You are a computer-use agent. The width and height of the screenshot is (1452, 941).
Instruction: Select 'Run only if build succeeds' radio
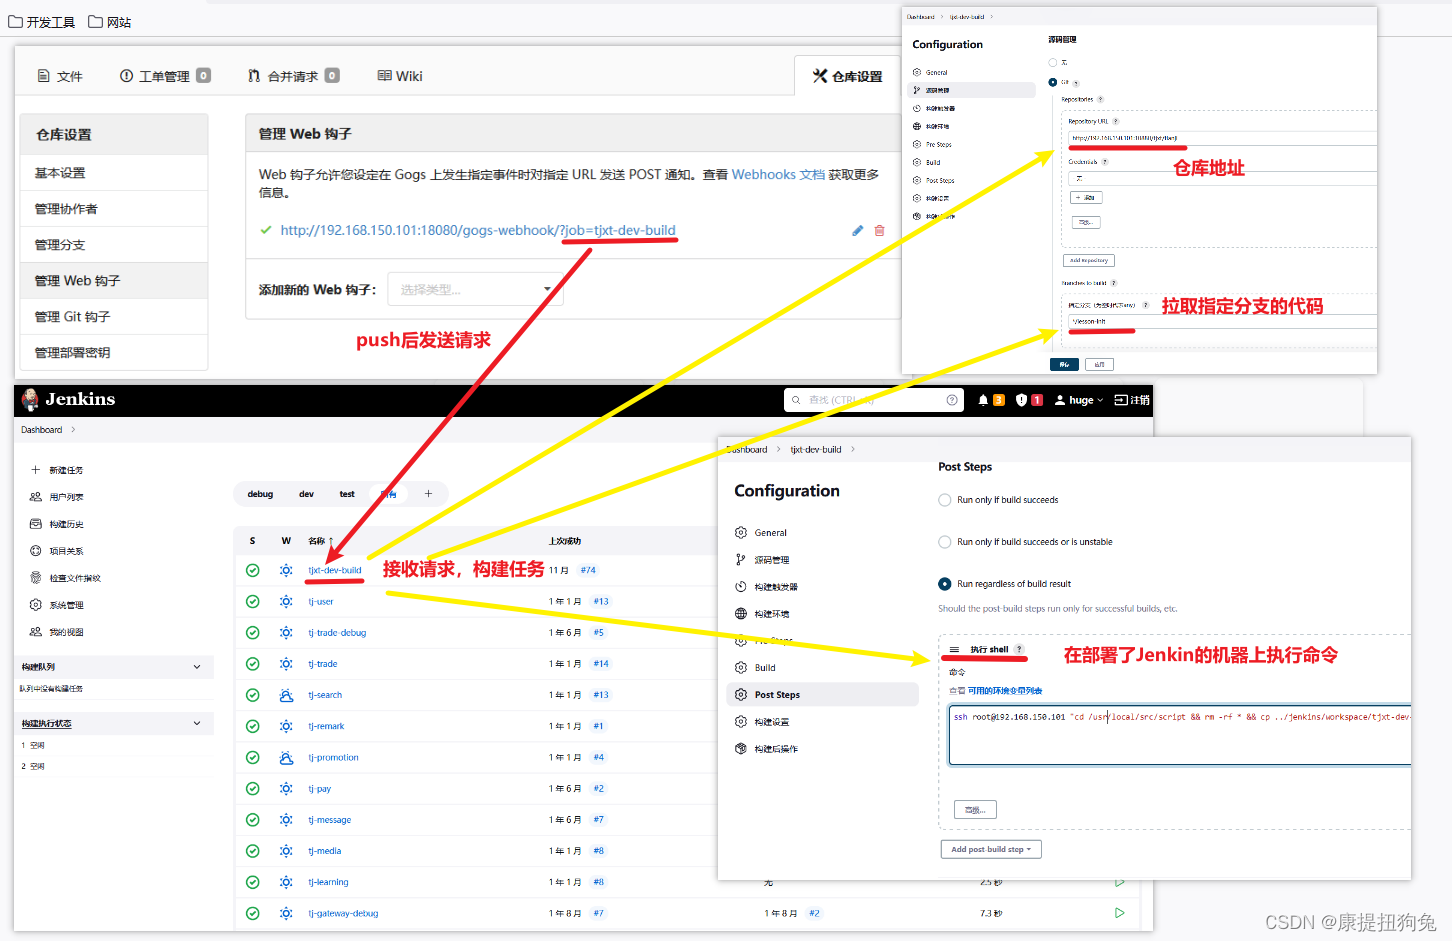(x=945, y=500)
